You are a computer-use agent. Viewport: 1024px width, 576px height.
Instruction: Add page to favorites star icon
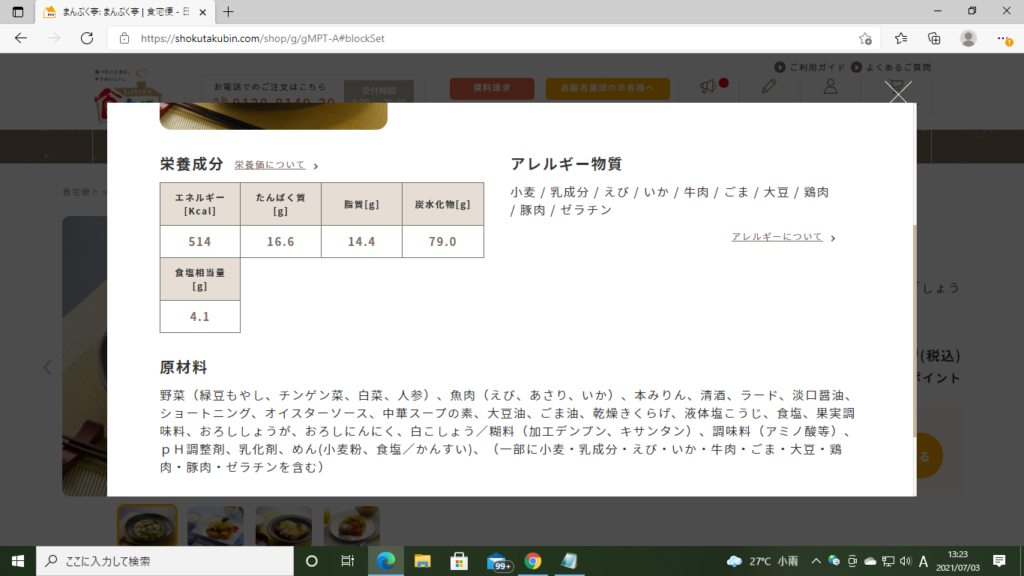(865, 39)
